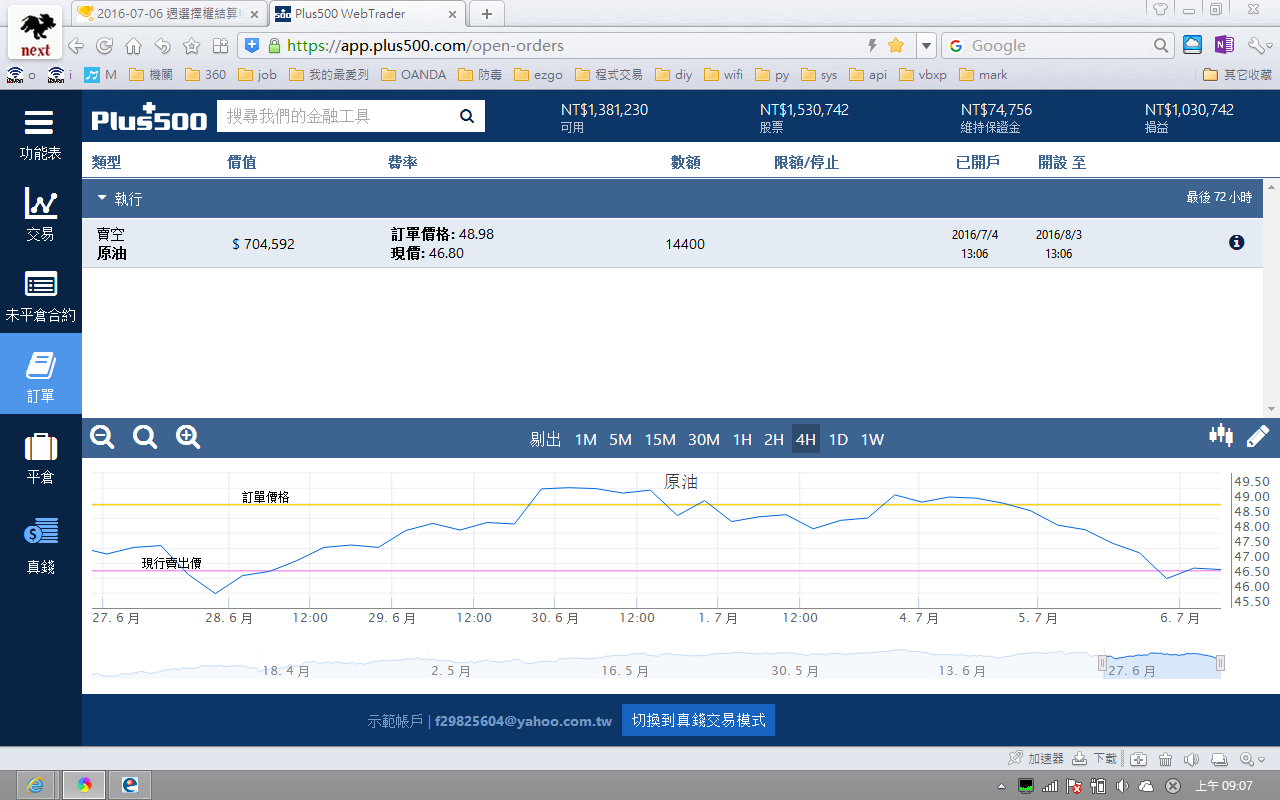This screenshot has width=1280, height=800.
Task: Select the 2H chart timeframe
Action: tap(774, 439)
